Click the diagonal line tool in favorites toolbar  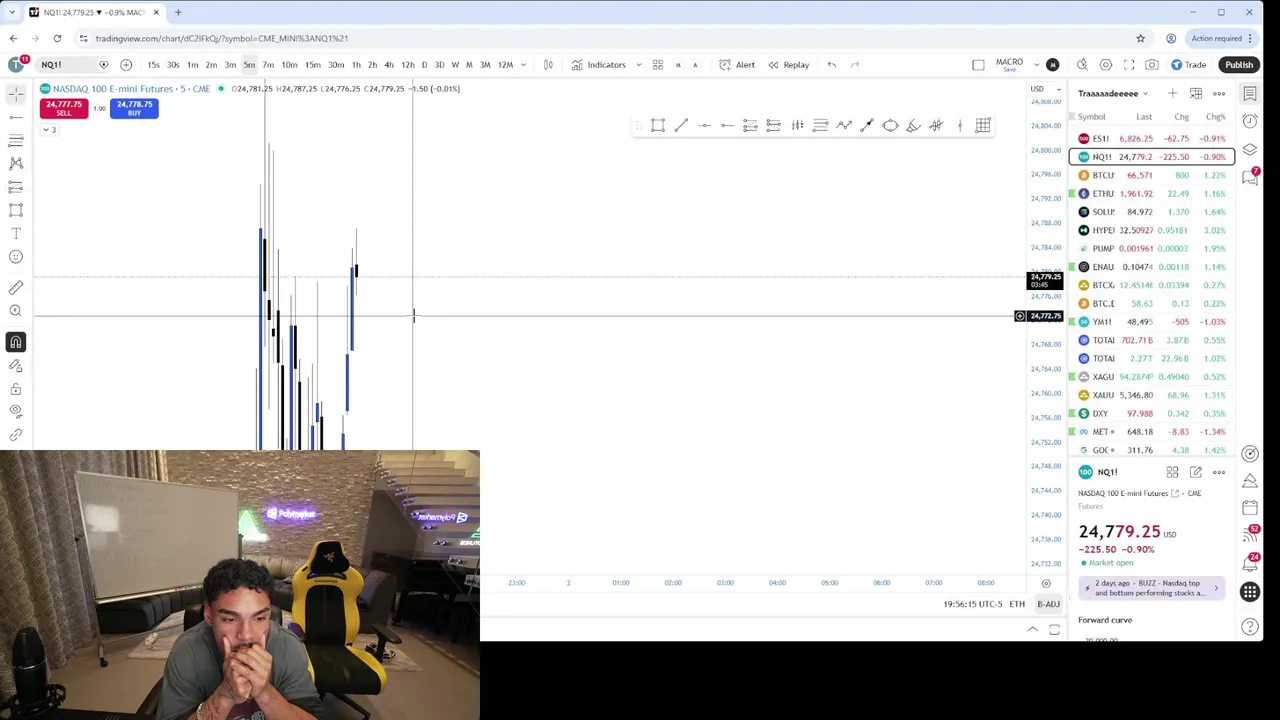pyautogui.click(x=681, y=125)
